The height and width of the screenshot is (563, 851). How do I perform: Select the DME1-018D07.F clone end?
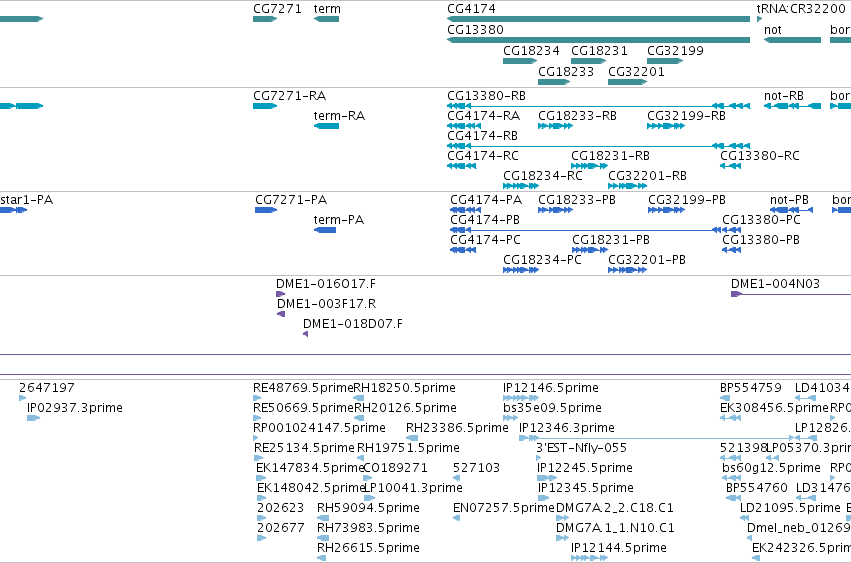pos(306,334)
